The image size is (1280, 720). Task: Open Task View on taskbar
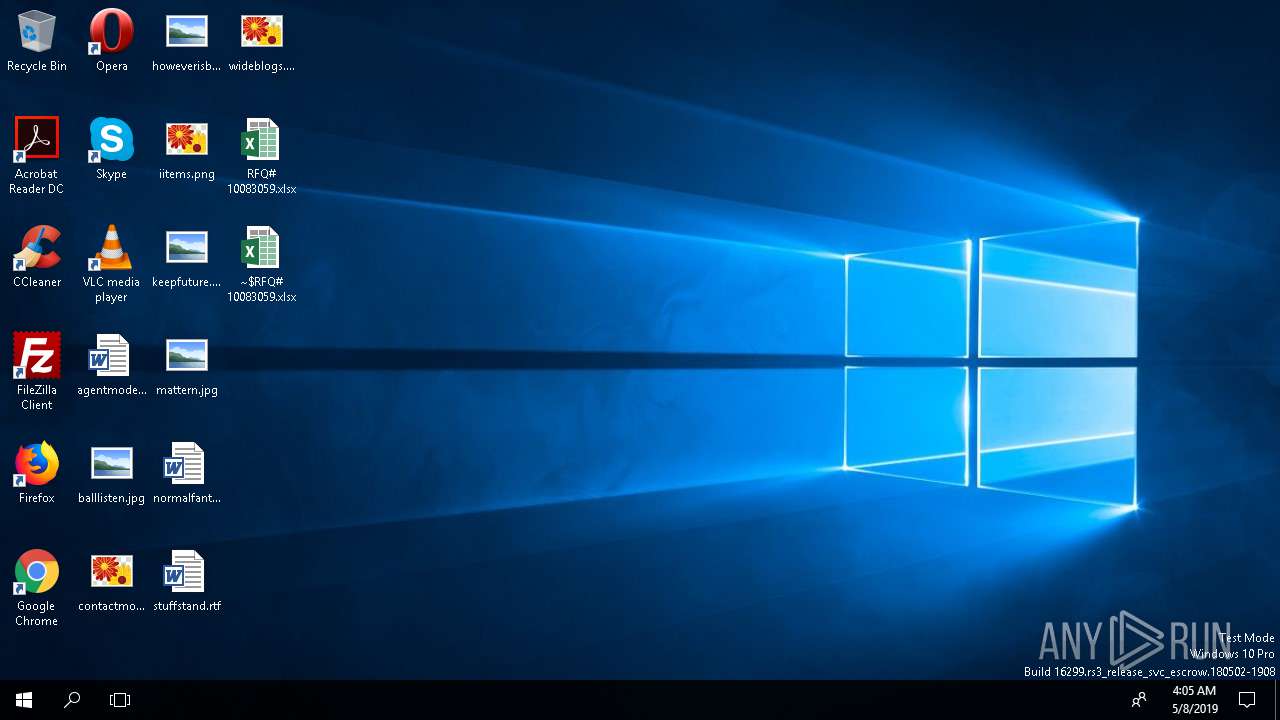point(120,700)
